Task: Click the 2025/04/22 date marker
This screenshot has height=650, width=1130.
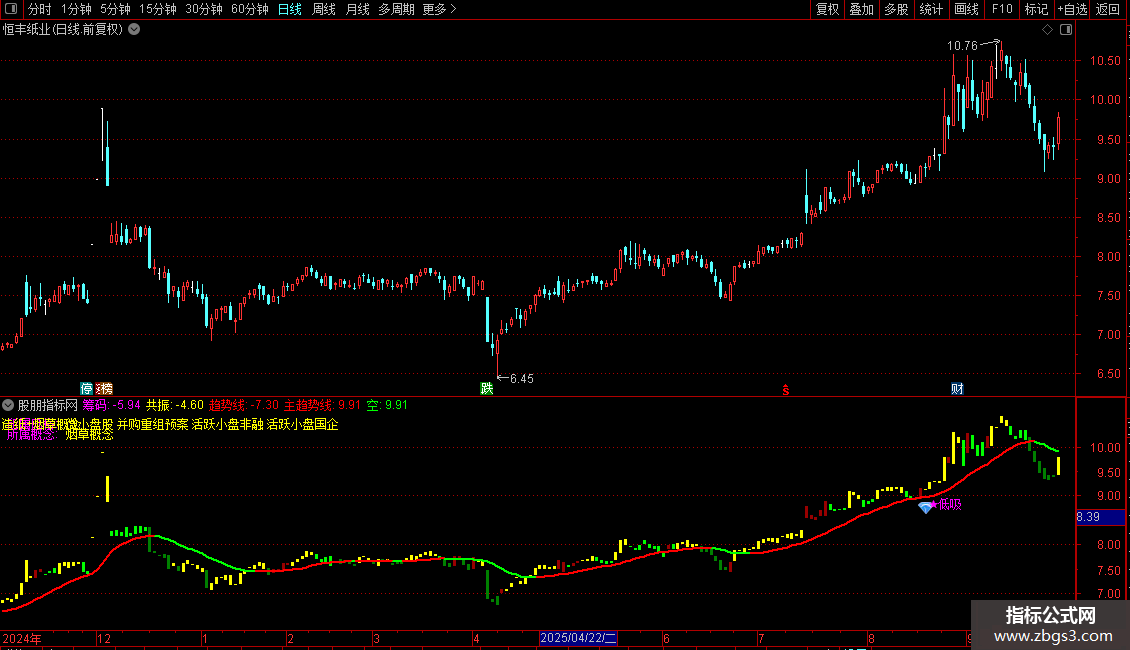Action: pyautogui.click(x=578, y=638)
